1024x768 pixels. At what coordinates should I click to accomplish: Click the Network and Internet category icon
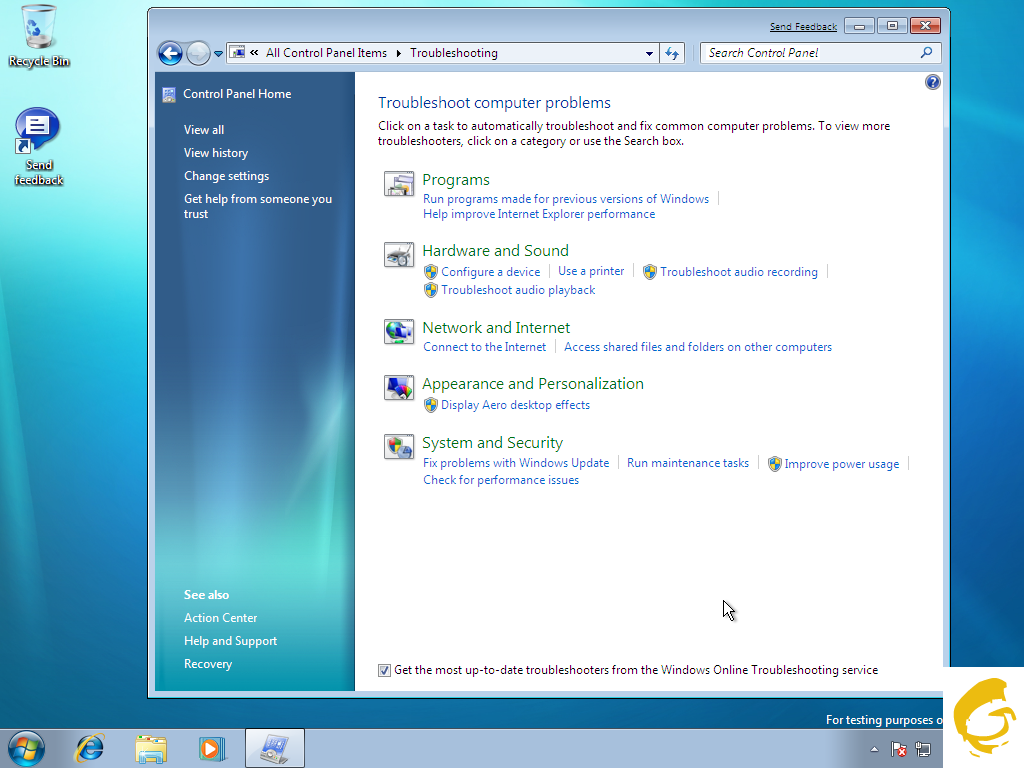tap(399, 331)
